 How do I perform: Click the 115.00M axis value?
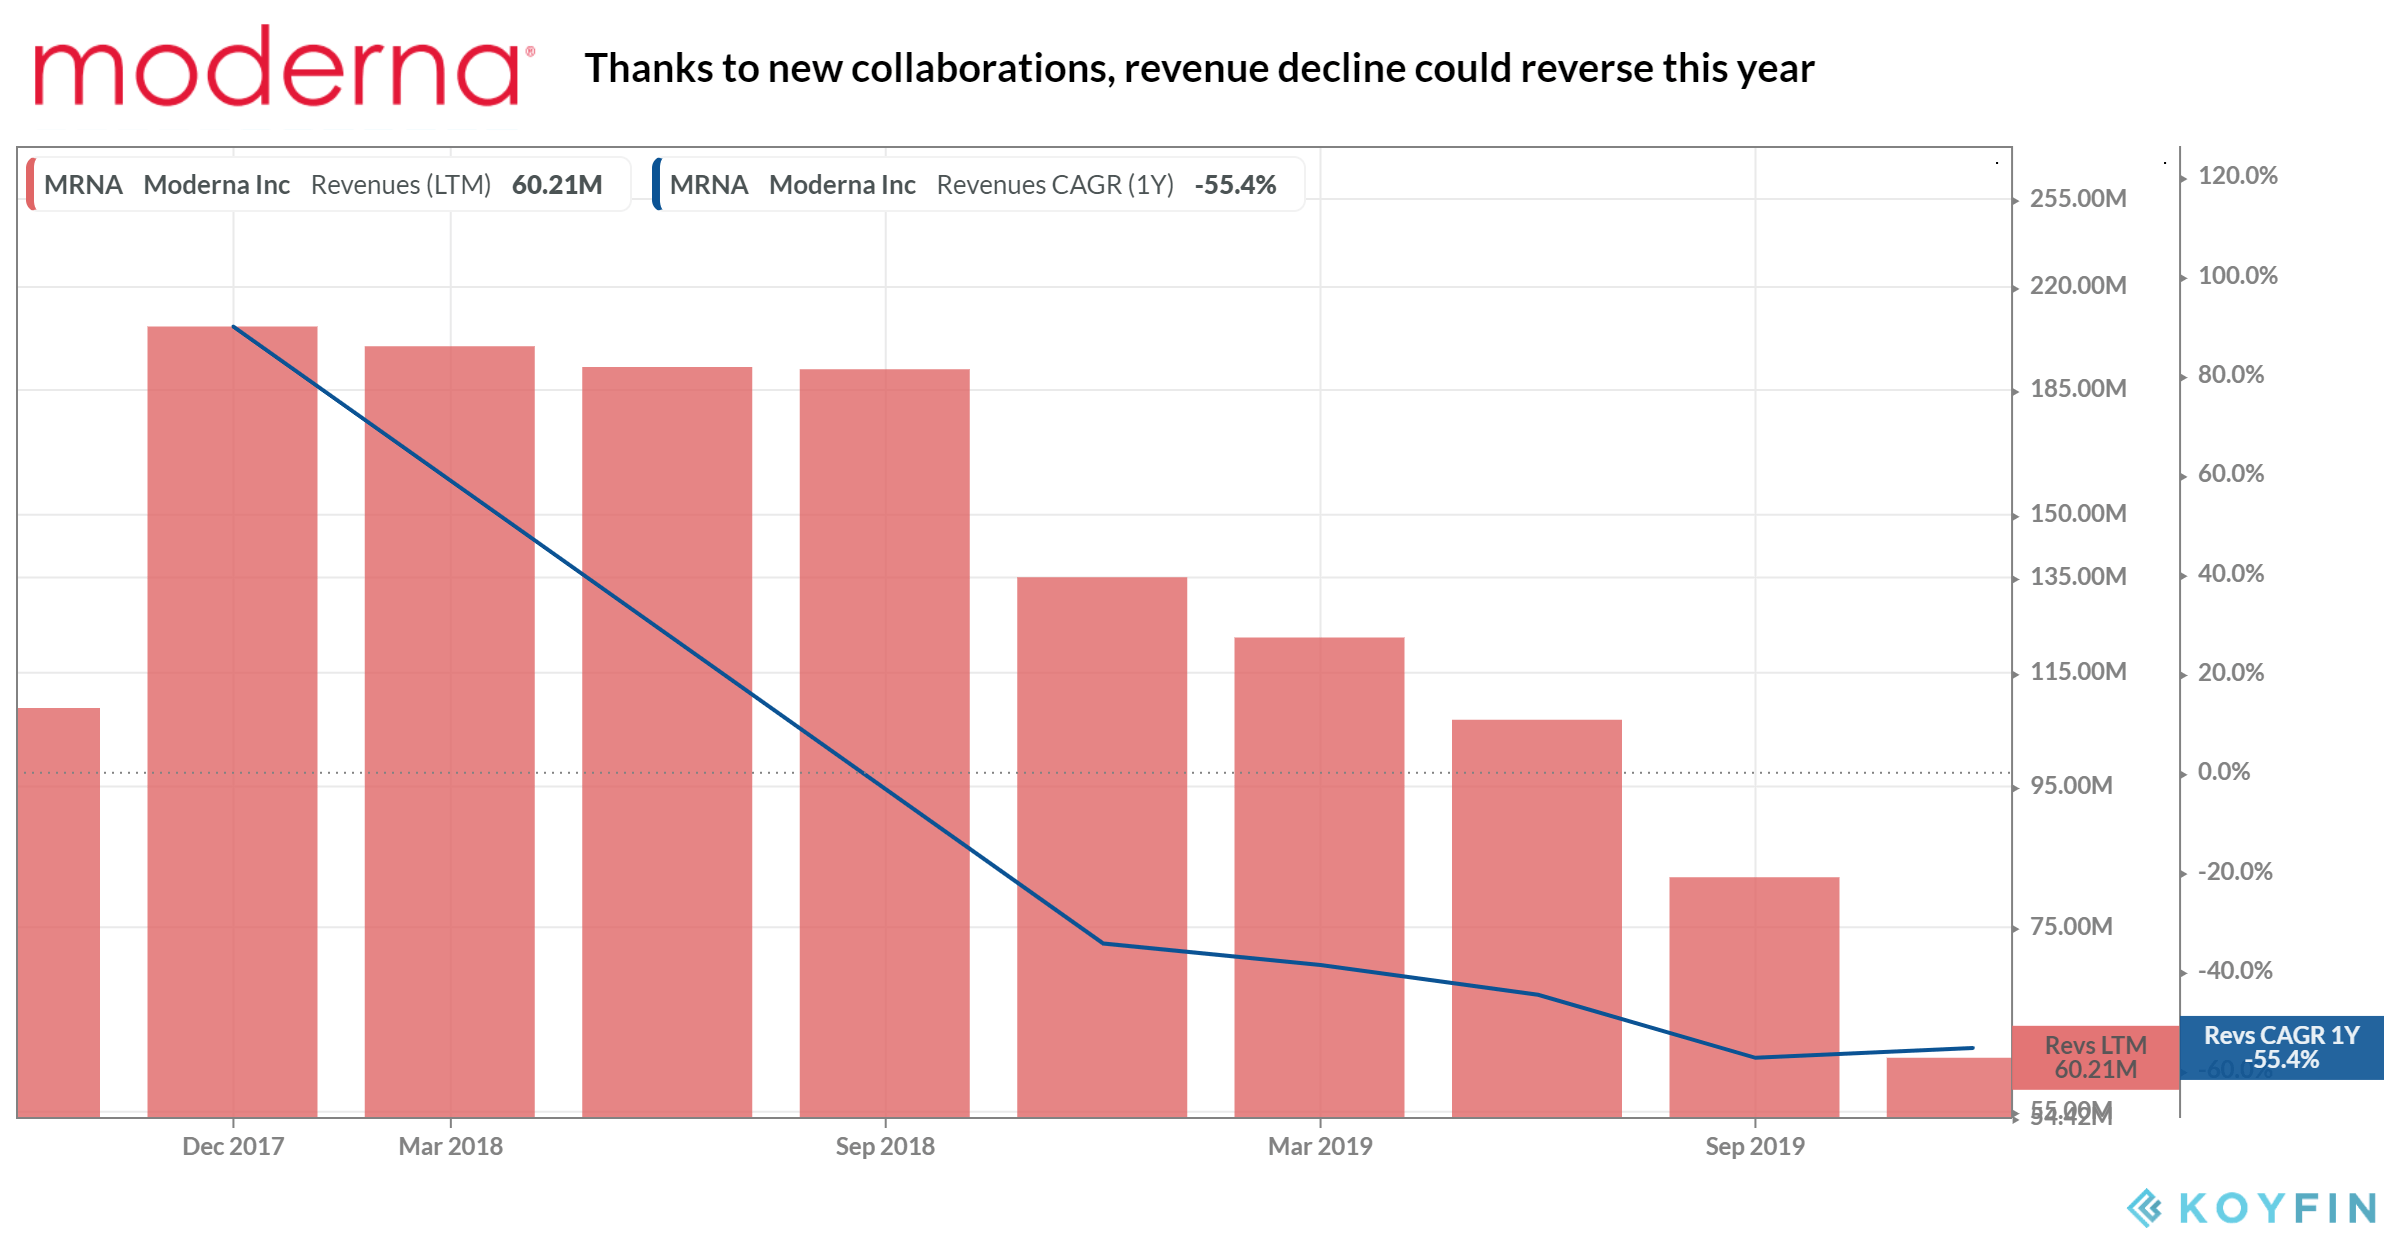tap(2078, 671)
